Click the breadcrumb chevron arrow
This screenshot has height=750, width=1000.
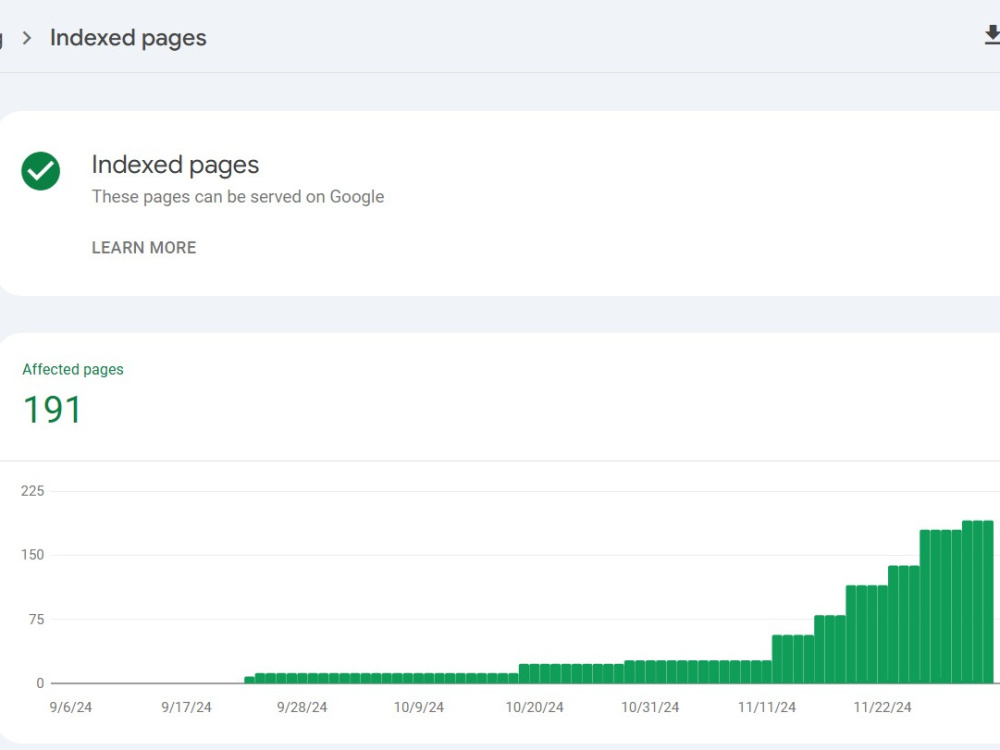click(27, 38)
